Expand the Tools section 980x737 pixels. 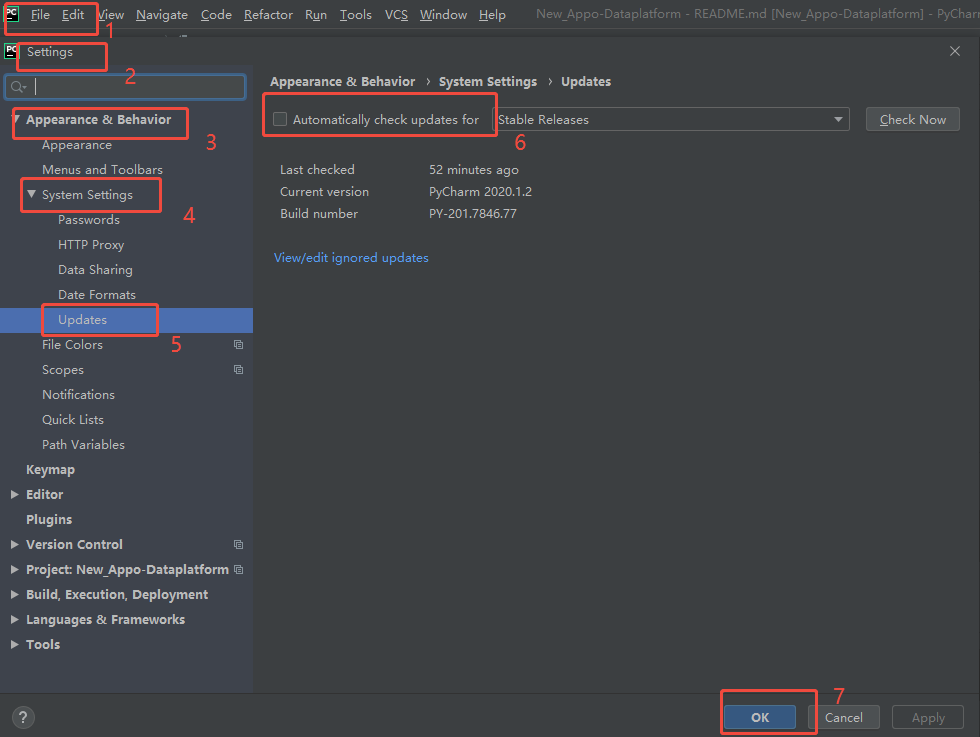click(15, 644)
